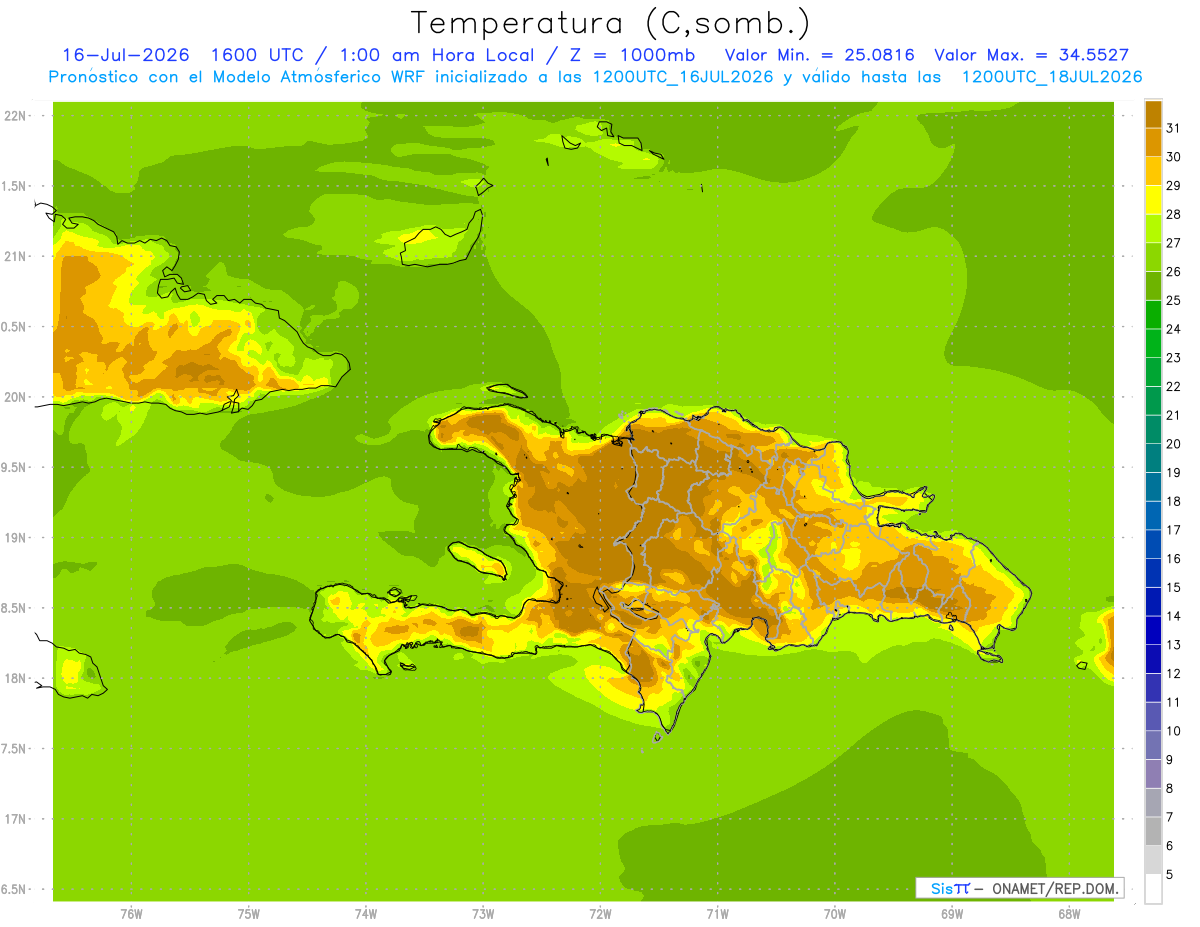1200x927 pixels.
Task: Click the colorbar label "25"
Action: pos(1174,300)
